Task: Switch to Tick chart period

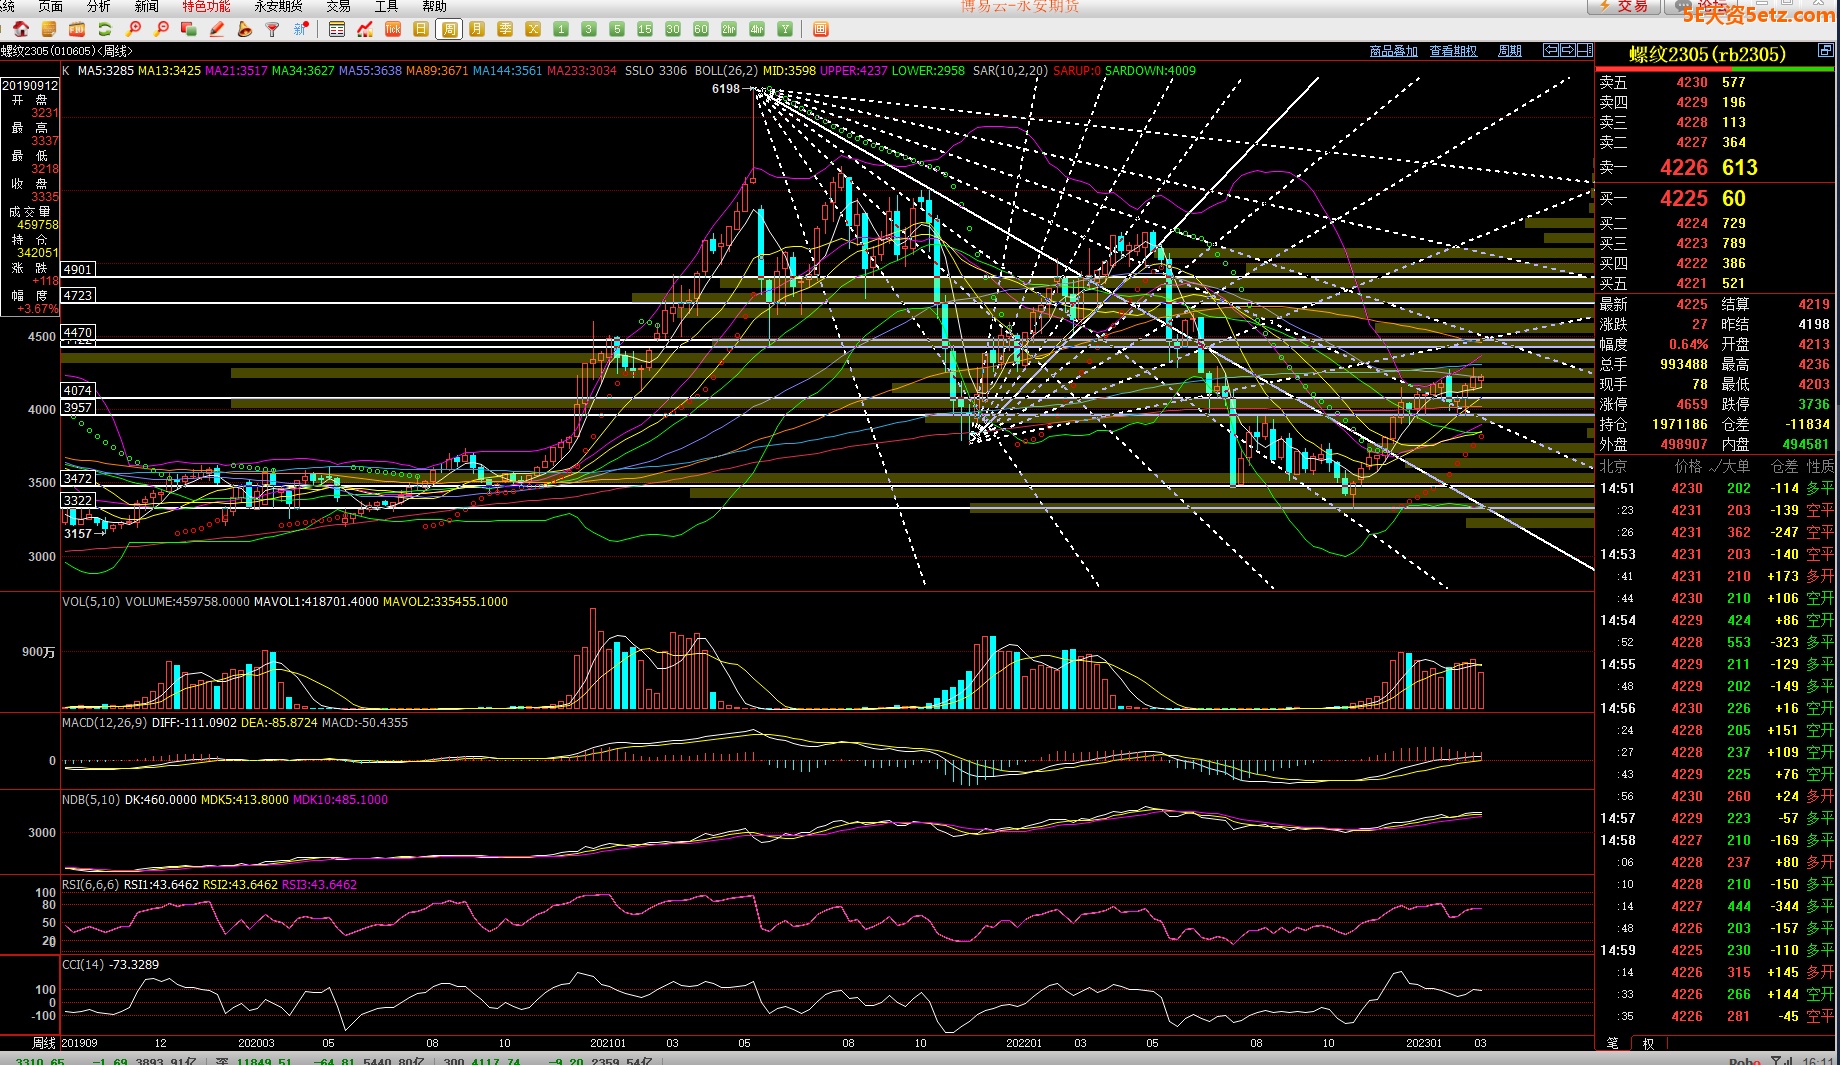Action: point(393,29)
